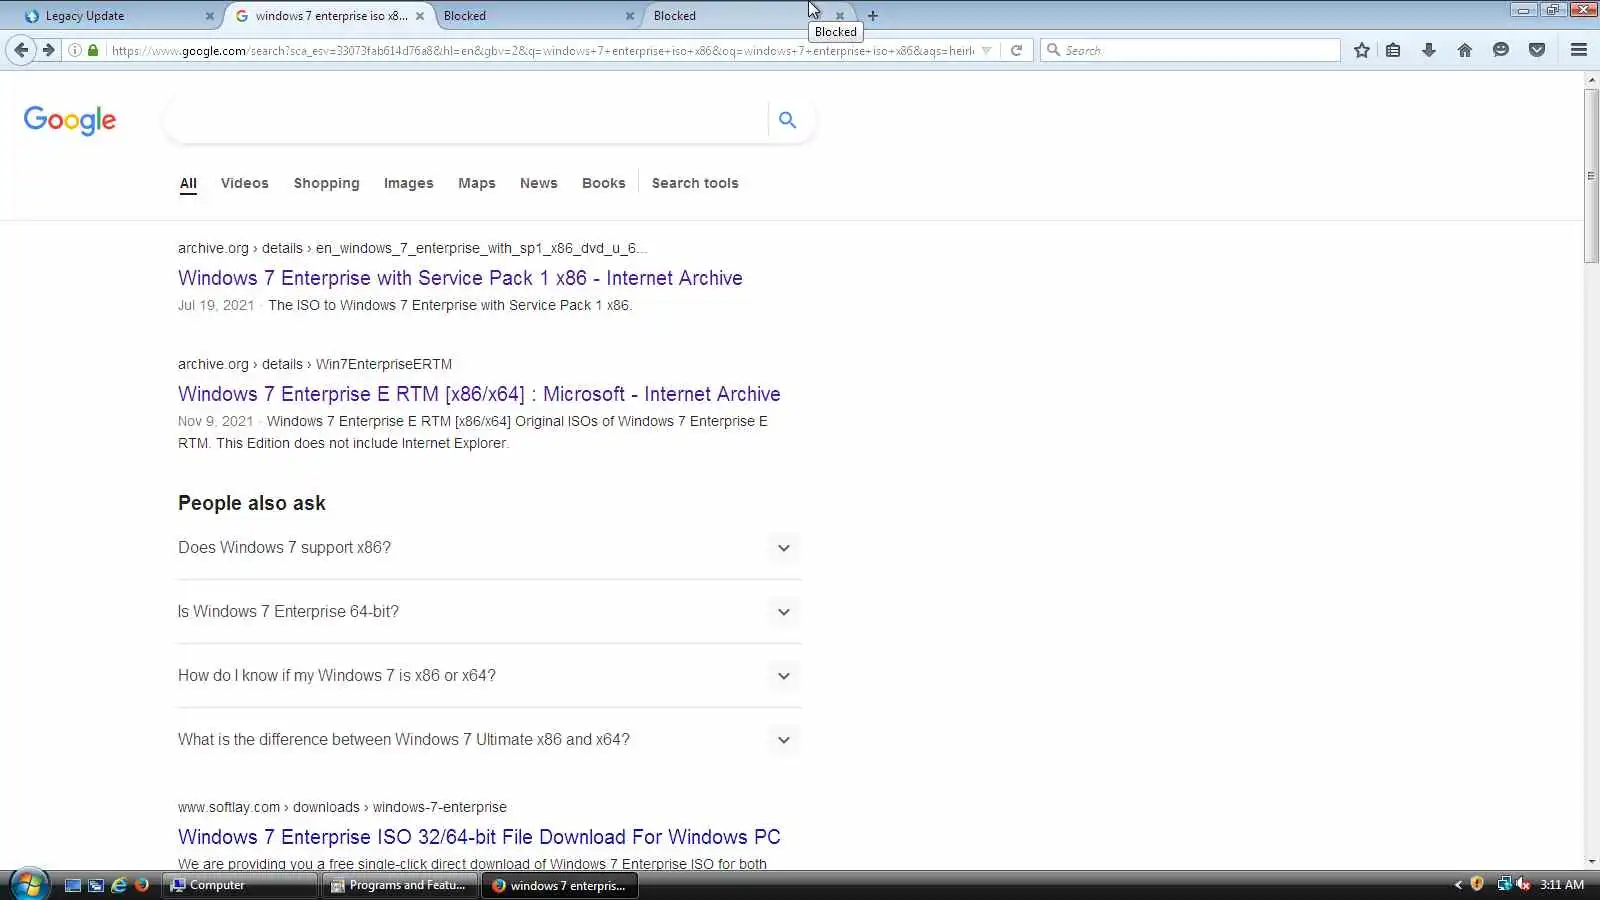Viewport: 1600px width, 900px height.
Task: Select the Shopping search filter
Action: click(x=327, y=183)
